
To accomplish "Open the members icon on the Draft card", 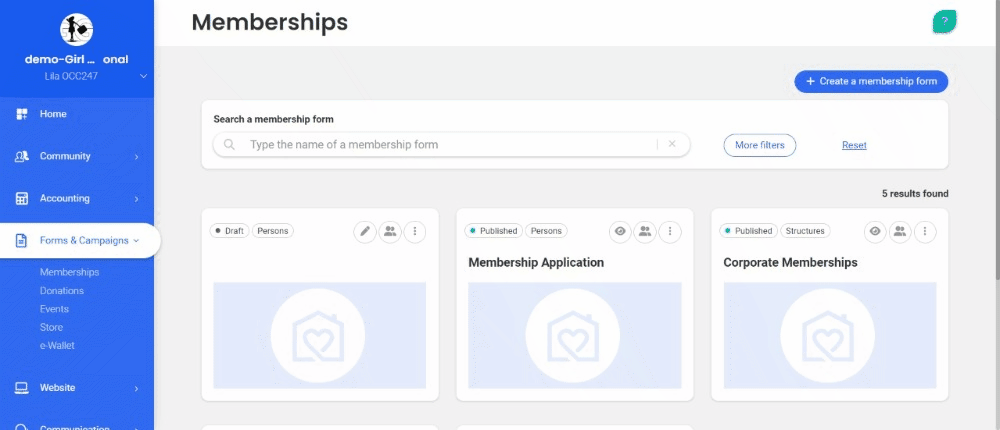I will [x=390, y=231].
